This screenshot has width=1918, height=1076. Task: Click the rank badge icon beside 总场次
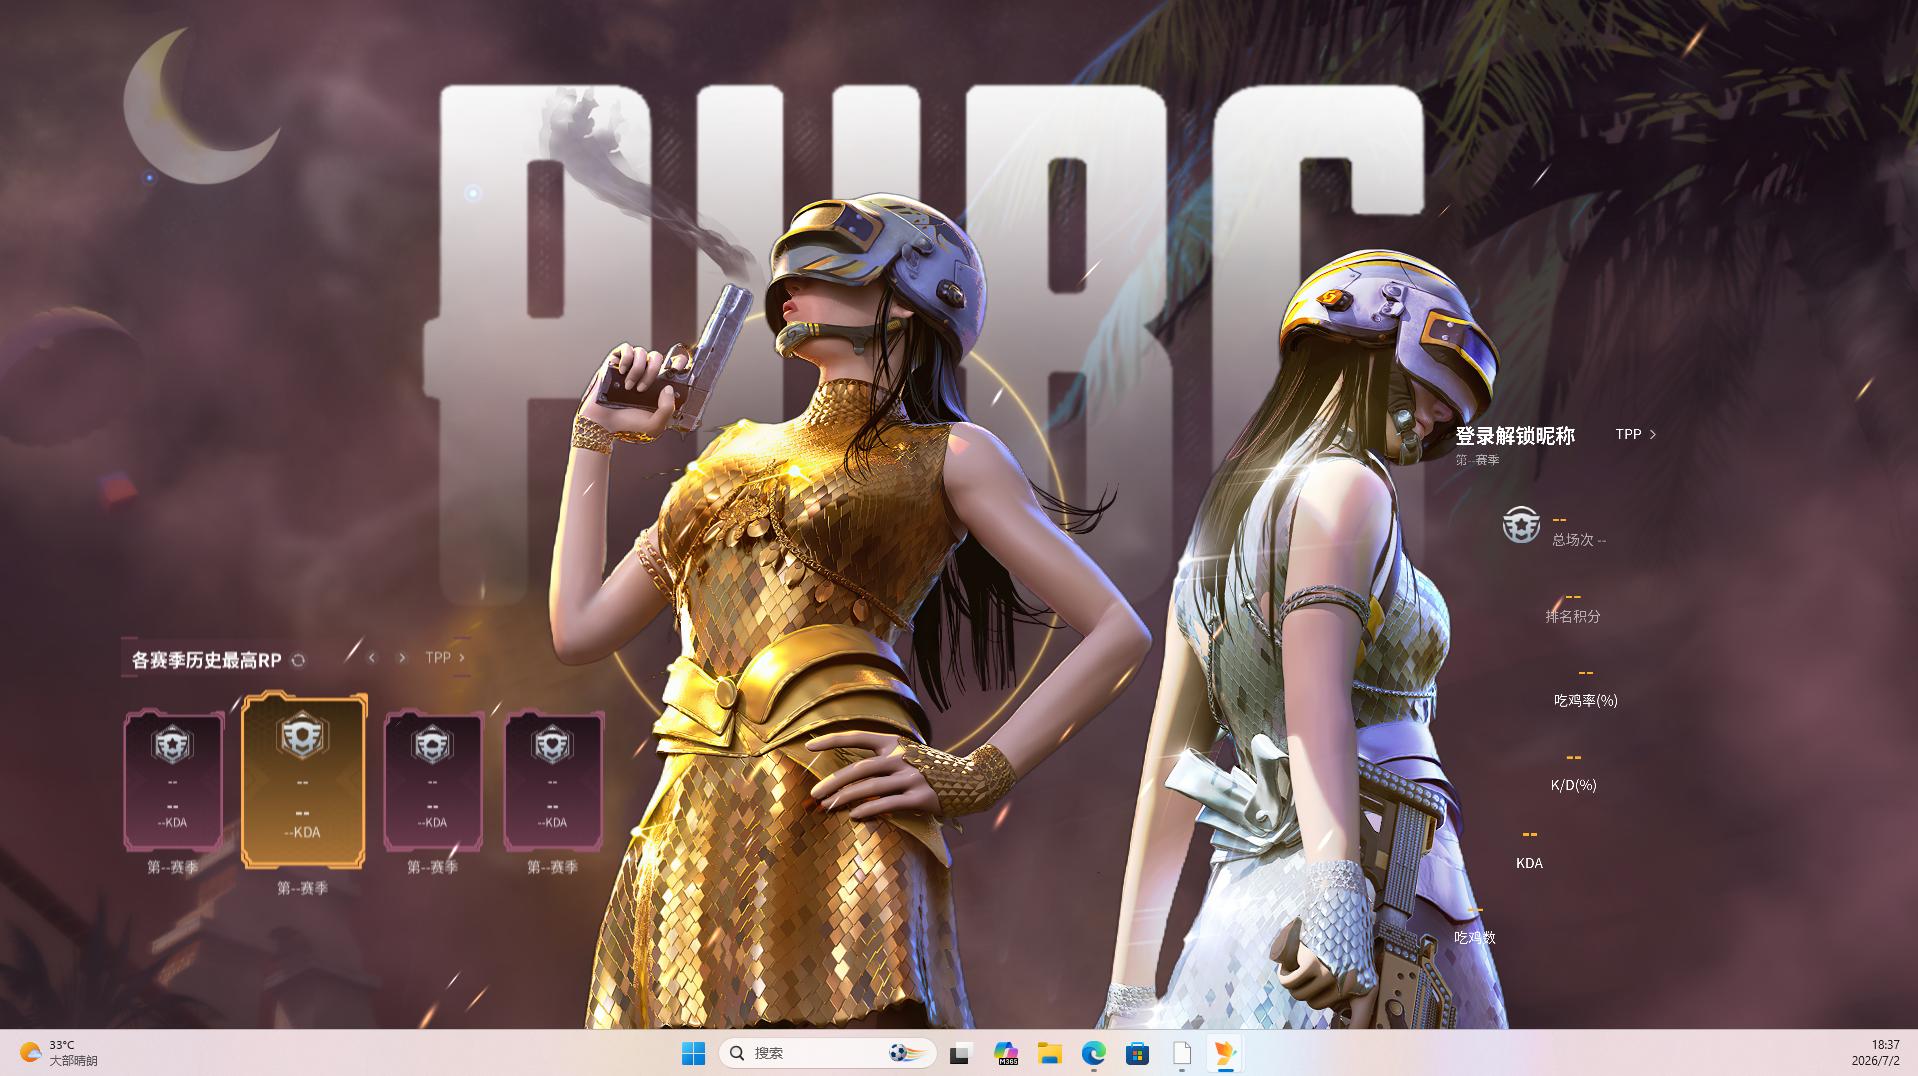coord(1521,525)
